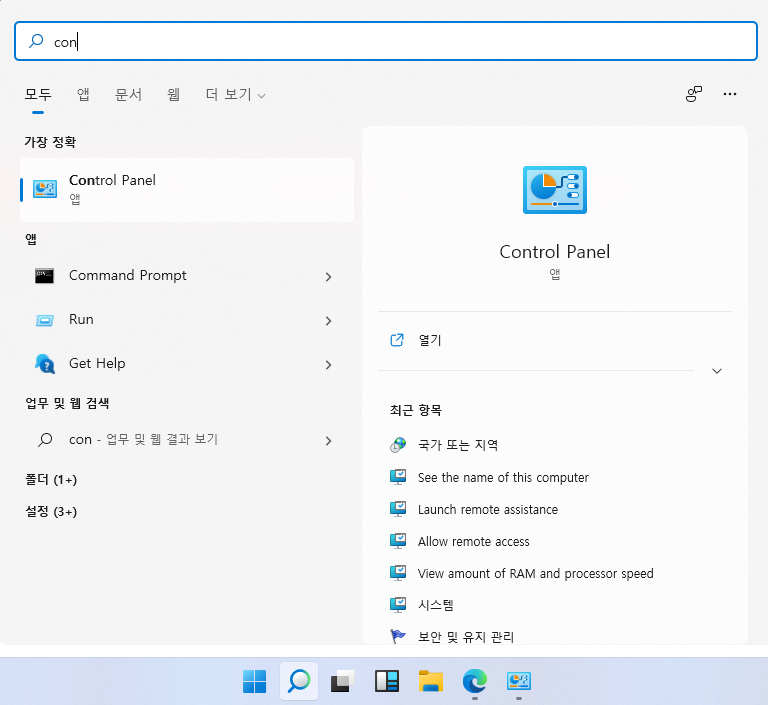Click the Control Panel icon in best match
The width and height of the screenshot is (768, 705).
coord(45,189)
